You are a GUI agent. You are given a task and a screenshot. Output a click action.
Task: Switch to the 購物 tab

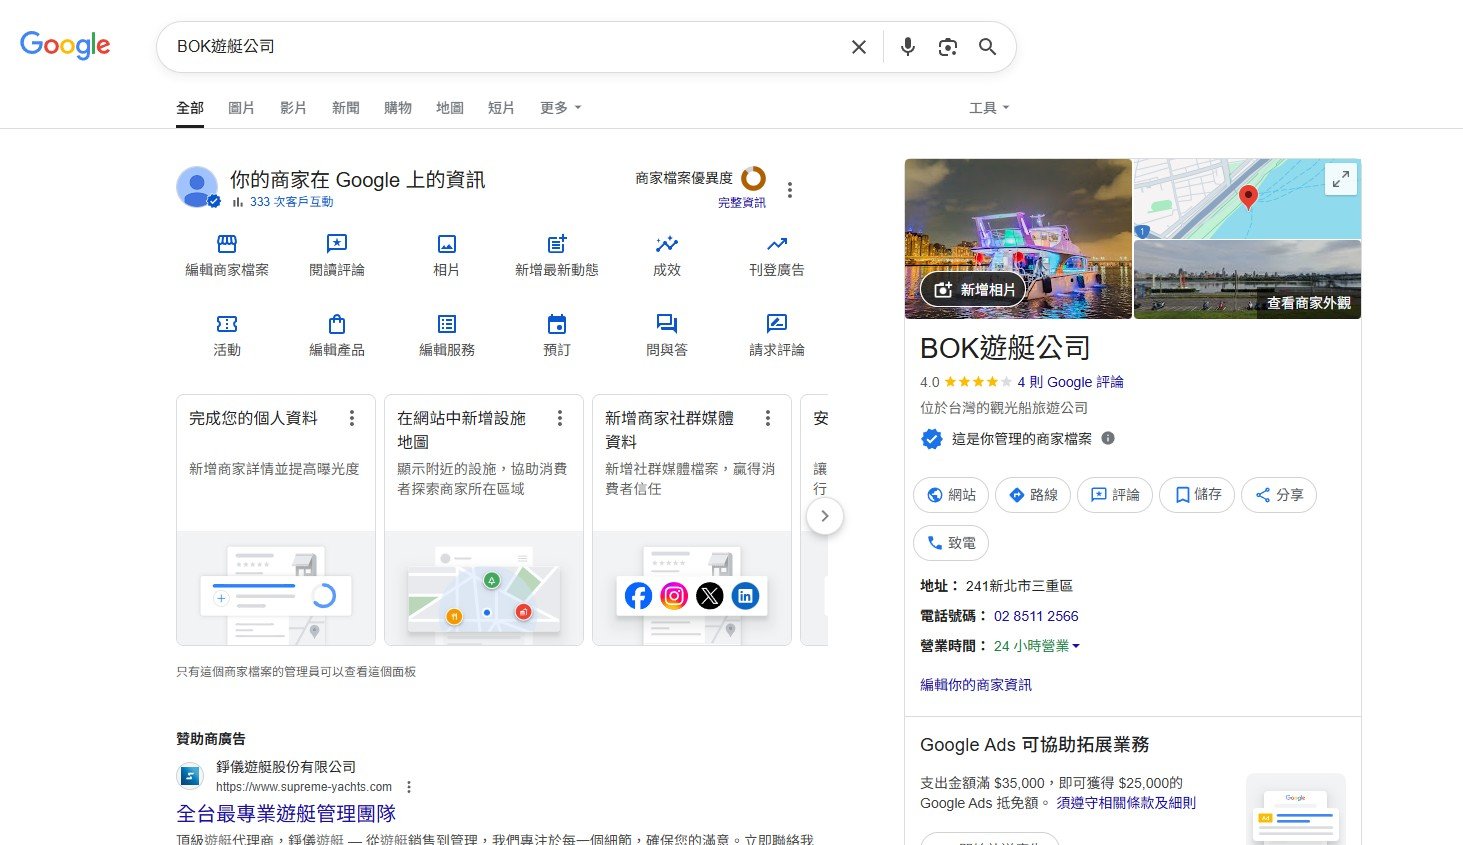point(398,108)
